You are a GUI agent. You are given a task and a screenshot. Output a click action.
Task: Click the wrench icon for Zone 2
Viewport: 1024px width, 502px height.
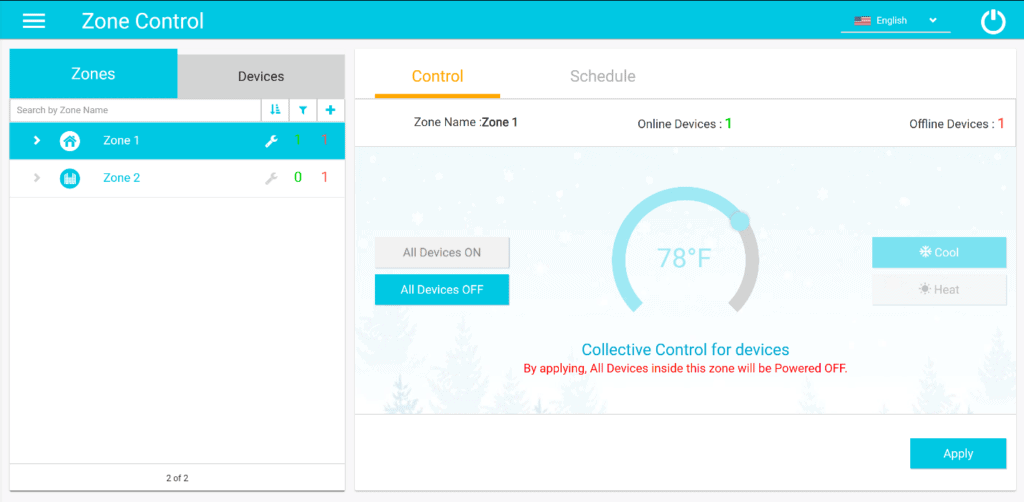(x=270, y=178)
